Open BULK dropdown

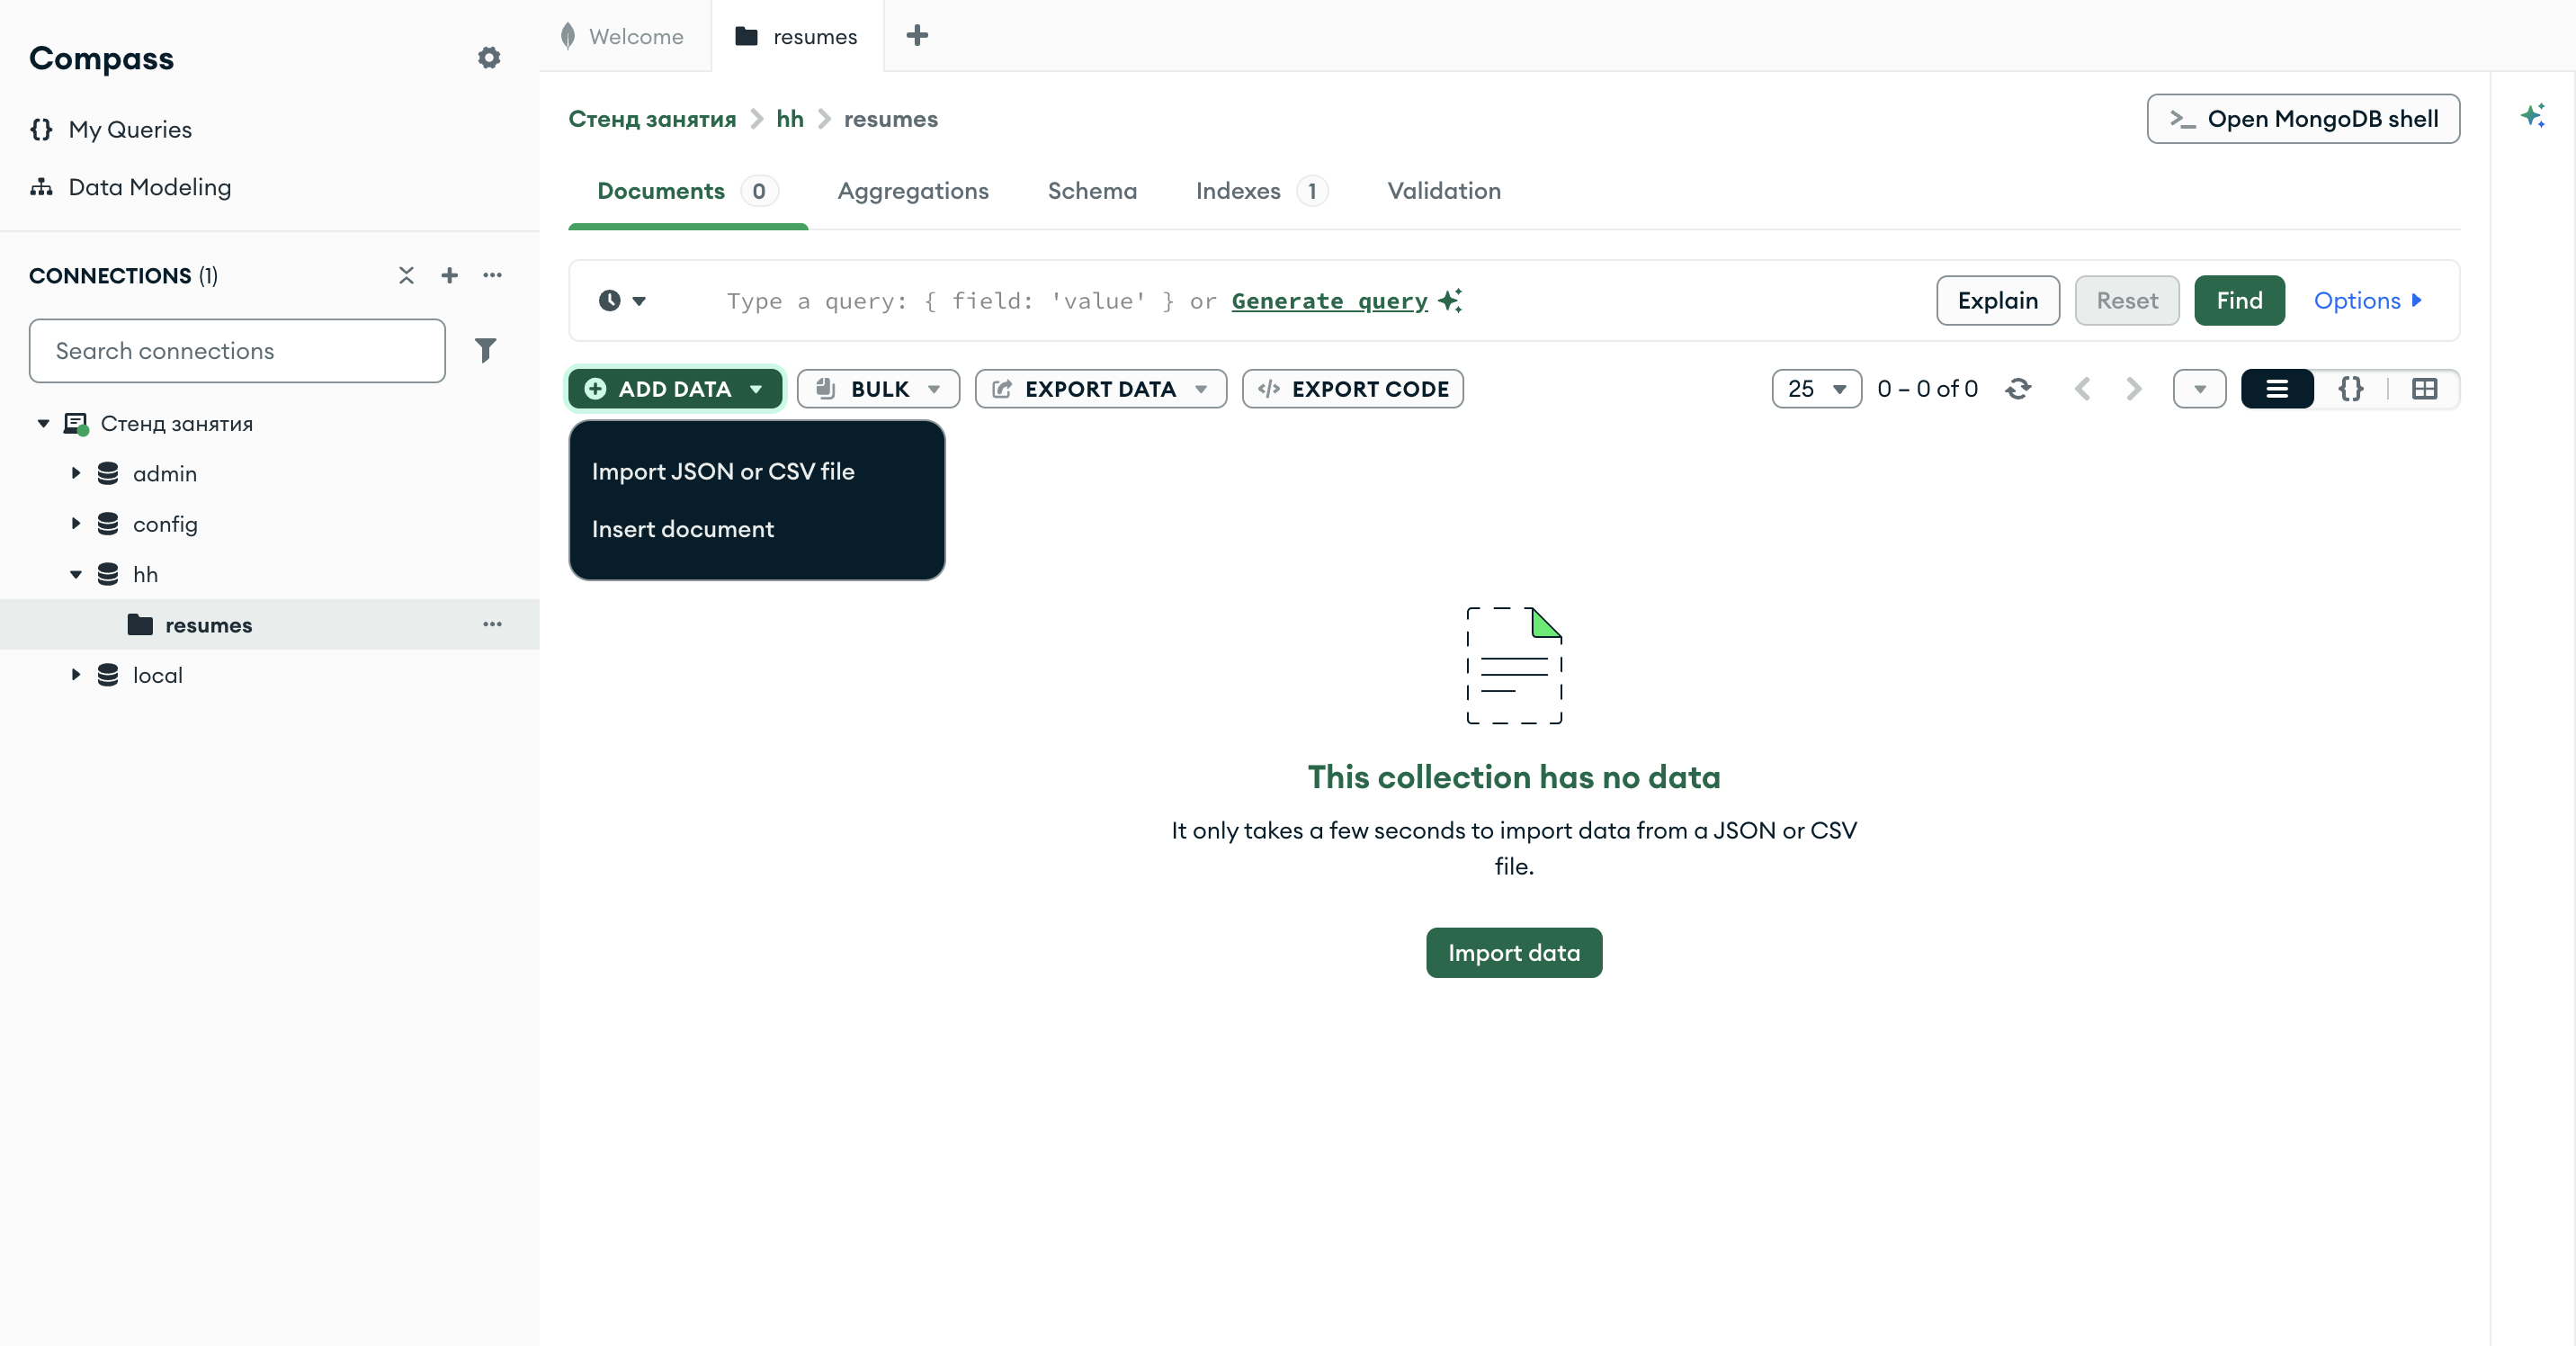click(878, 389)
